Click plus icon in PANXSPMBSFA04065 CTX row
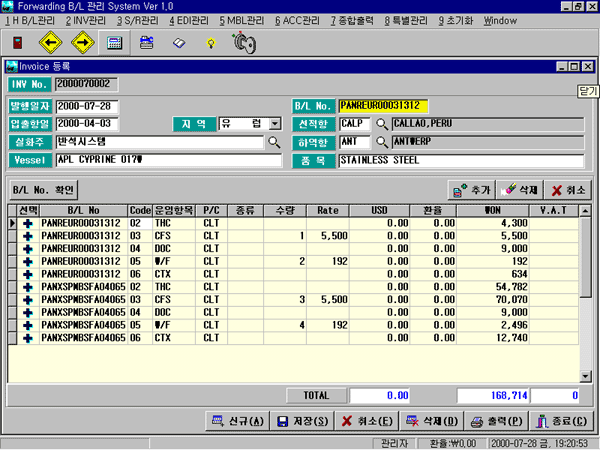The height and width of the screenshot is (450, 600). (28, 338)
